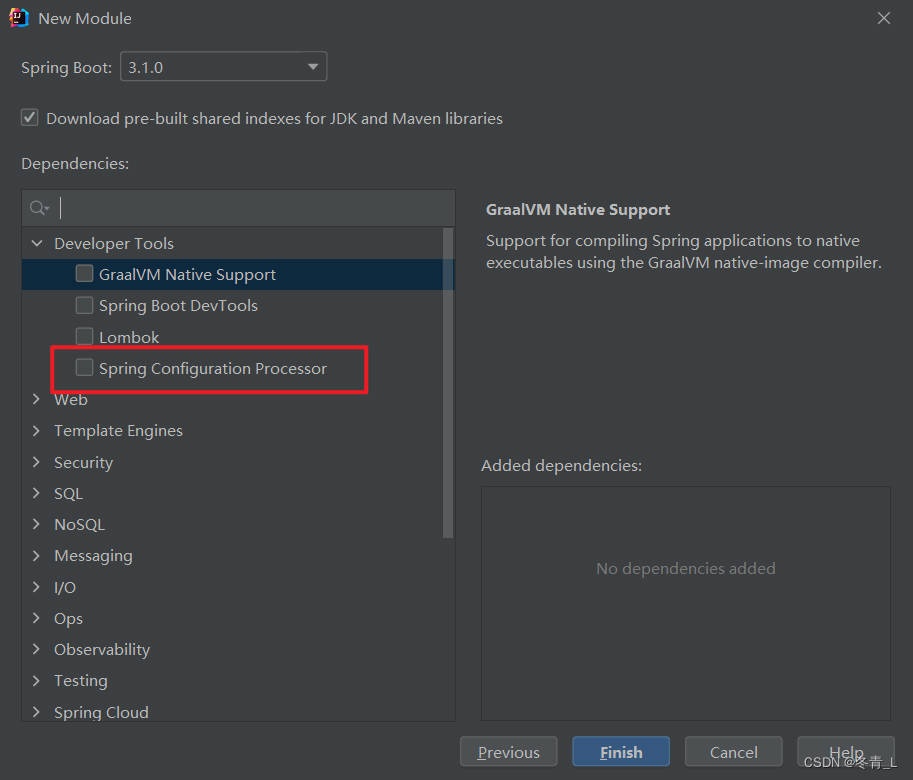Check the GraalVM Native Support dependency
This screenshot has height=780, width=913.
(84, 273)
